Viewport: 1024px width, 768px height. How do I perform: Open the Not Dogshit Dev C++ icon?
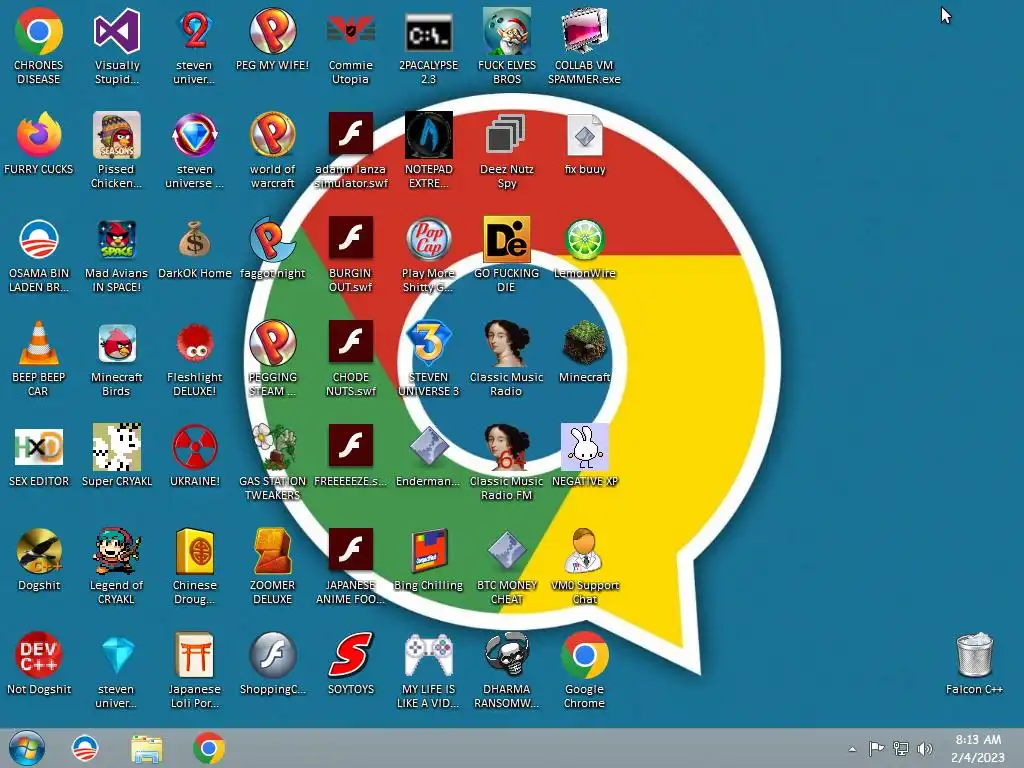coord(39,655)
